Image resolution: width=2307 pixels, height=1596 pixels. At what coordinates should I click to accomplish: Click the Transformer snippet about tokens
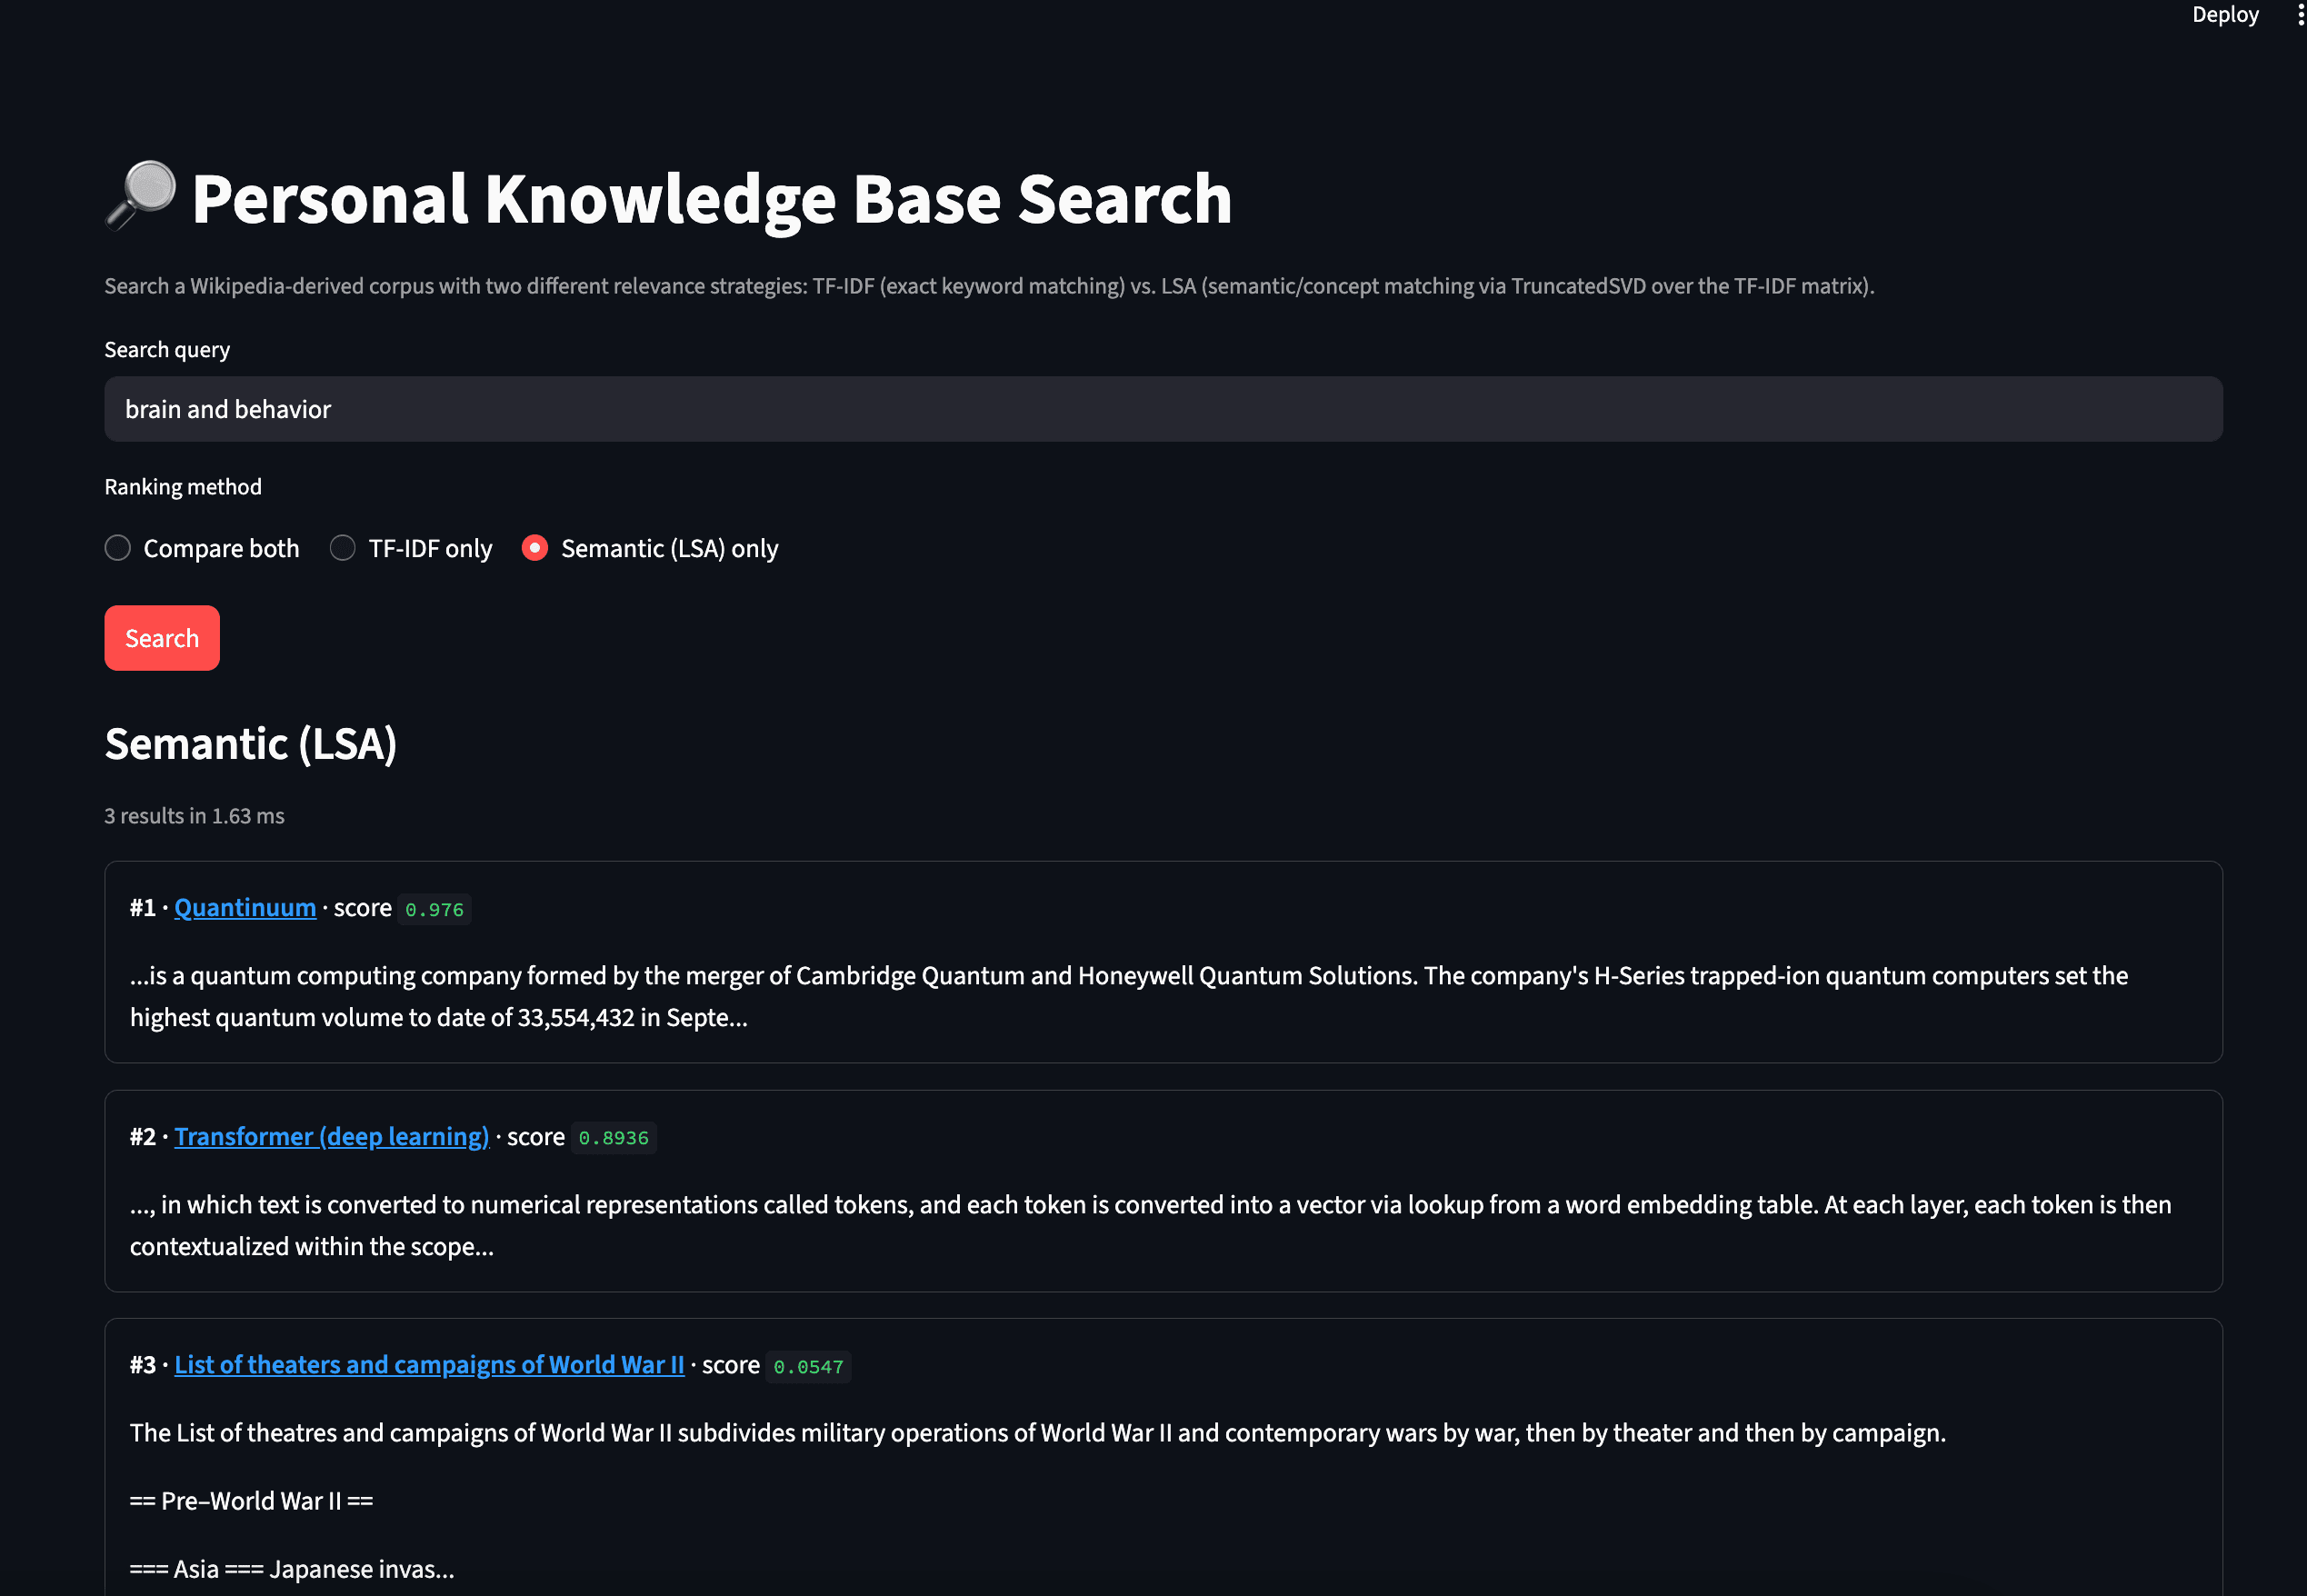point(1151,1225)
